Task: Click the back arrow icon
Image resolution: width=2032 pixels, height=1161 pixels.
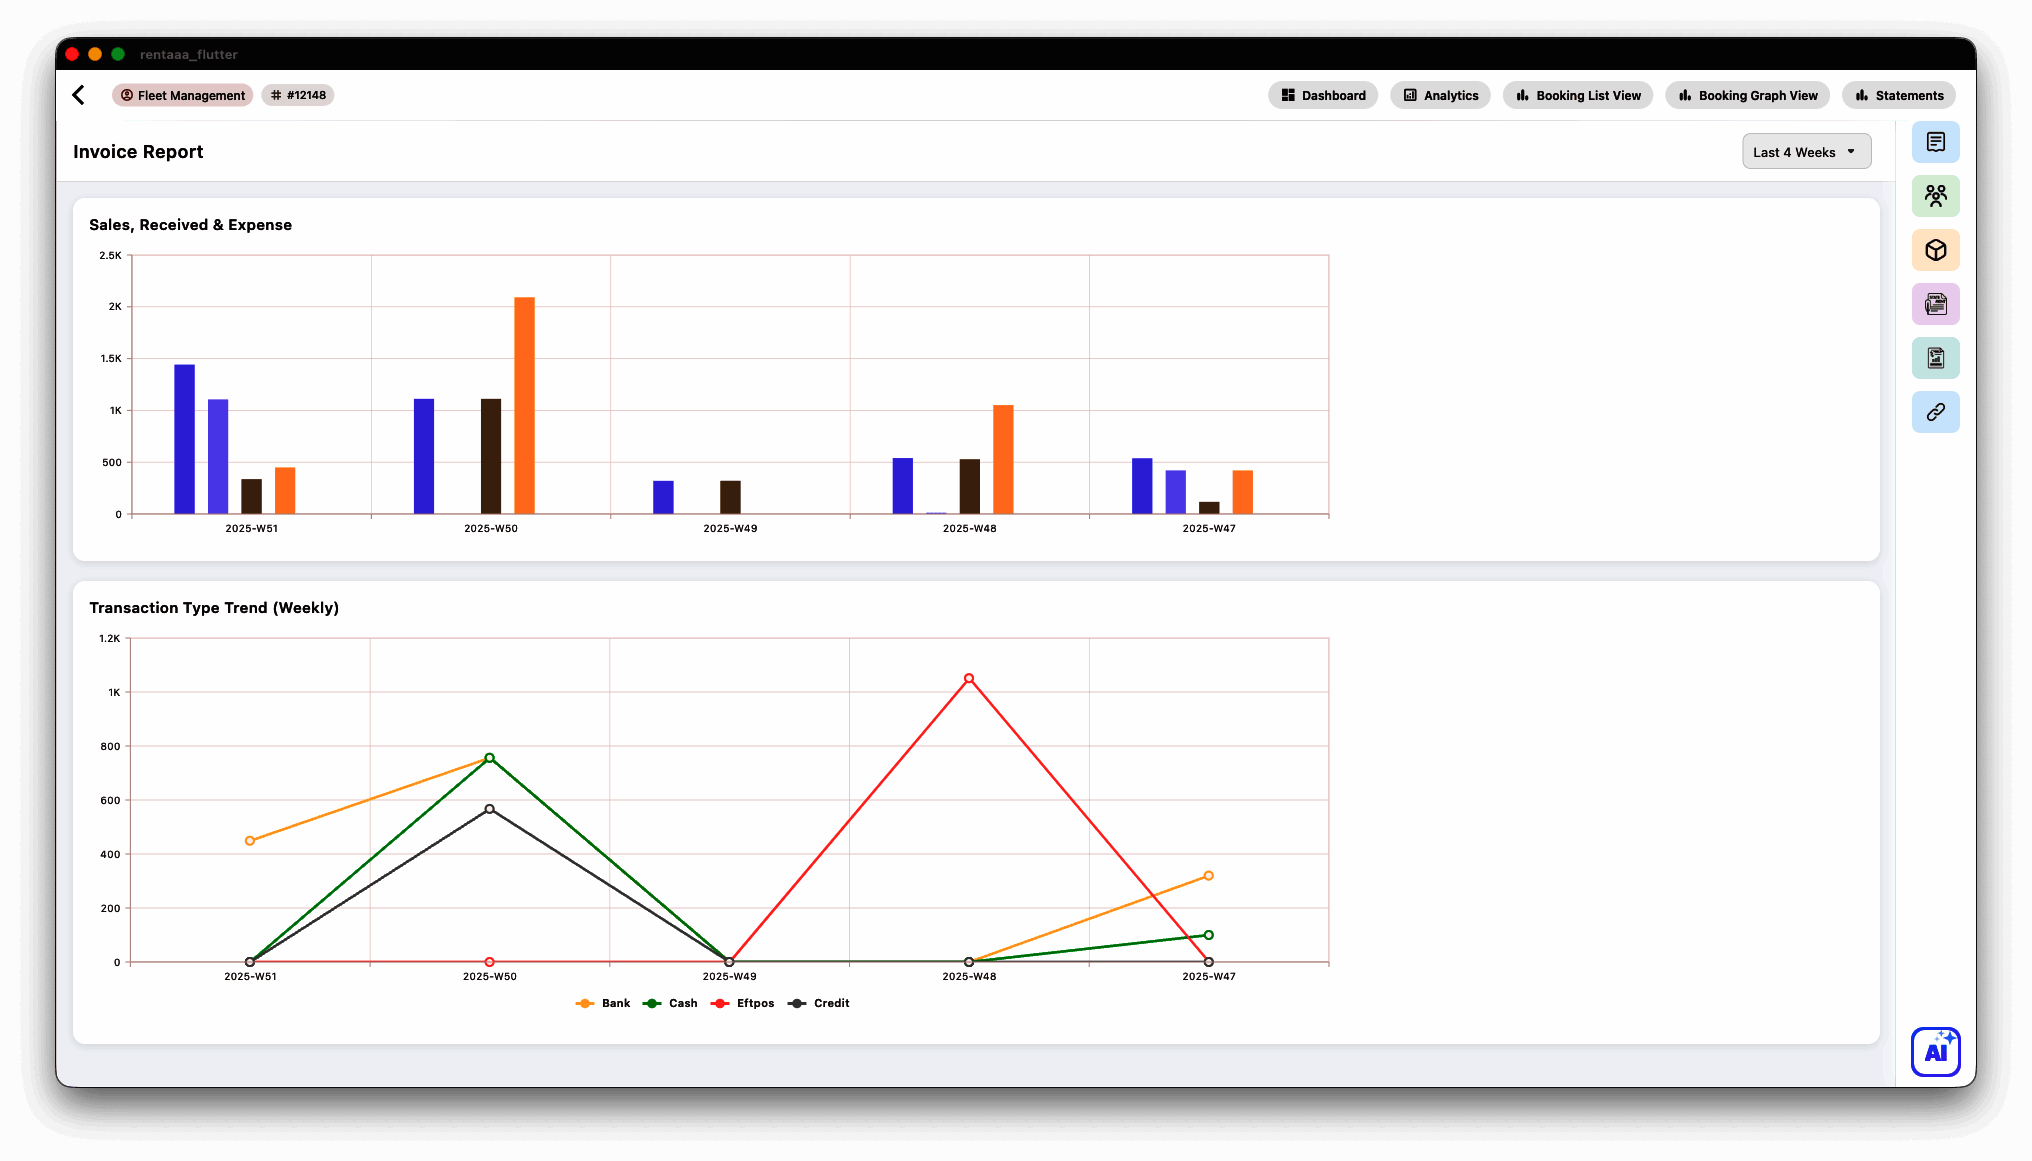Action: tap(79, 95)
